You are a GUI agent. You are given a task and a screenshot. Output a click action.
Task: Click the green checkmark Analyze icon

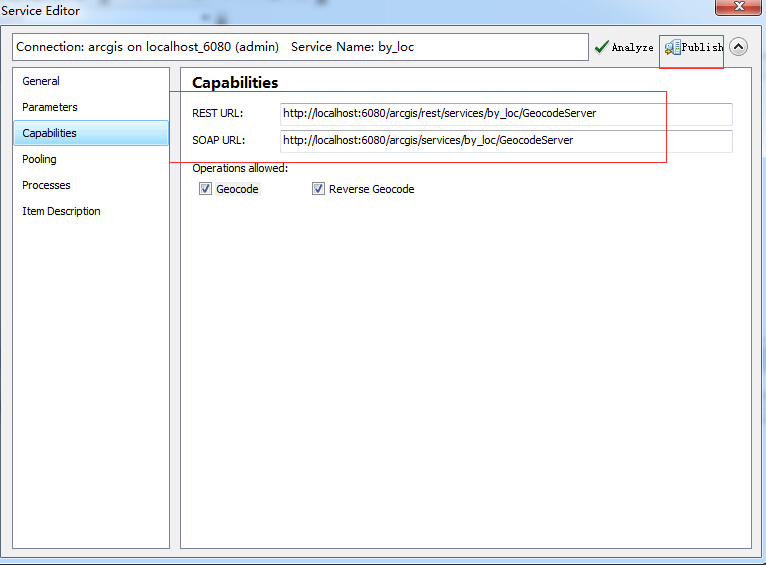(x=601, y=47)
